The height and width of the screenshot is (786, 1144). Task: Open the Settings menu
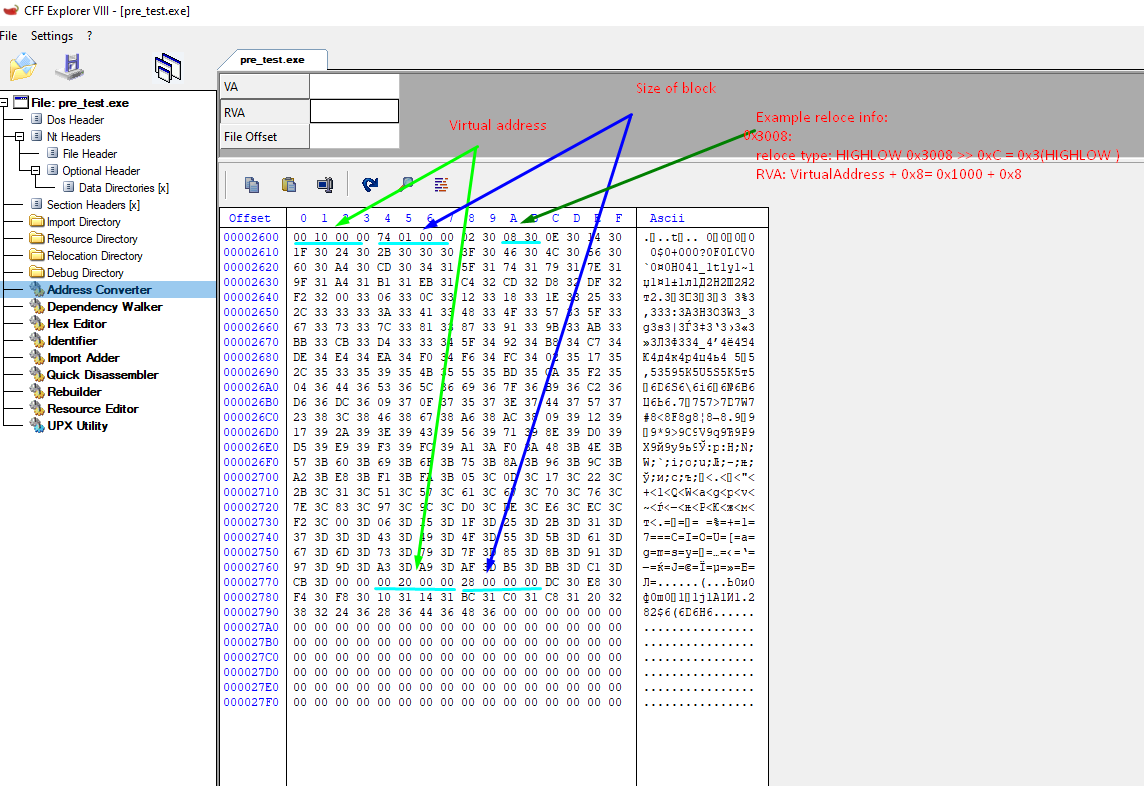[51, 36]
